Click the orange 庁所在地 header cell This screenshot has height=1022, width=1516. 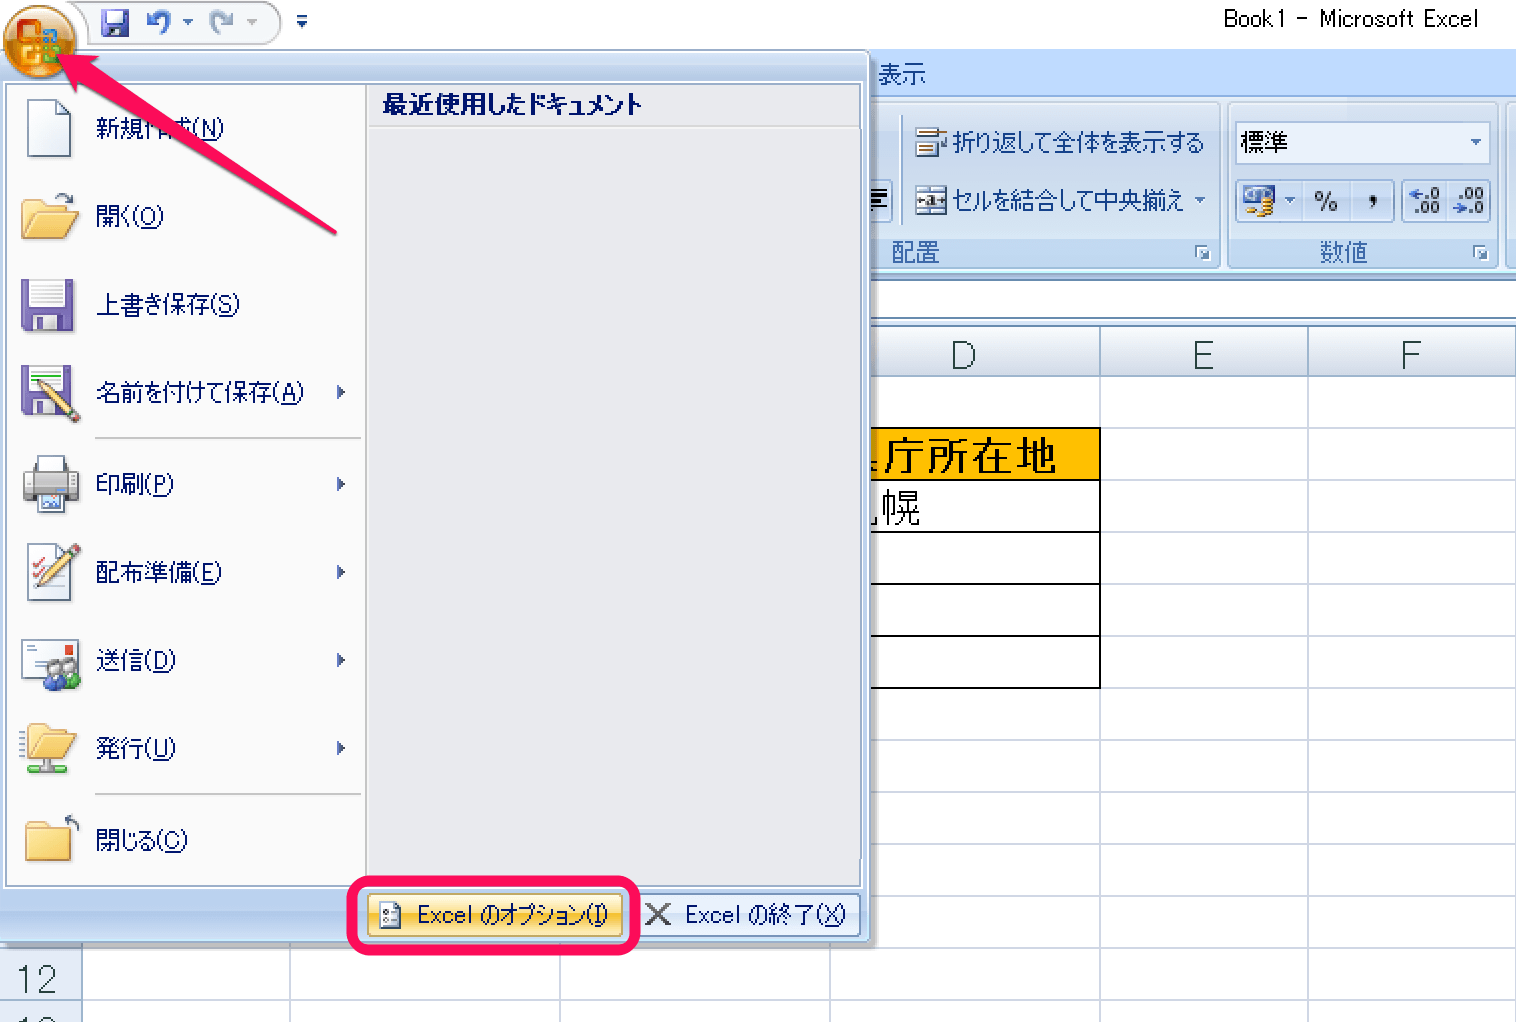tap(984, 455)
